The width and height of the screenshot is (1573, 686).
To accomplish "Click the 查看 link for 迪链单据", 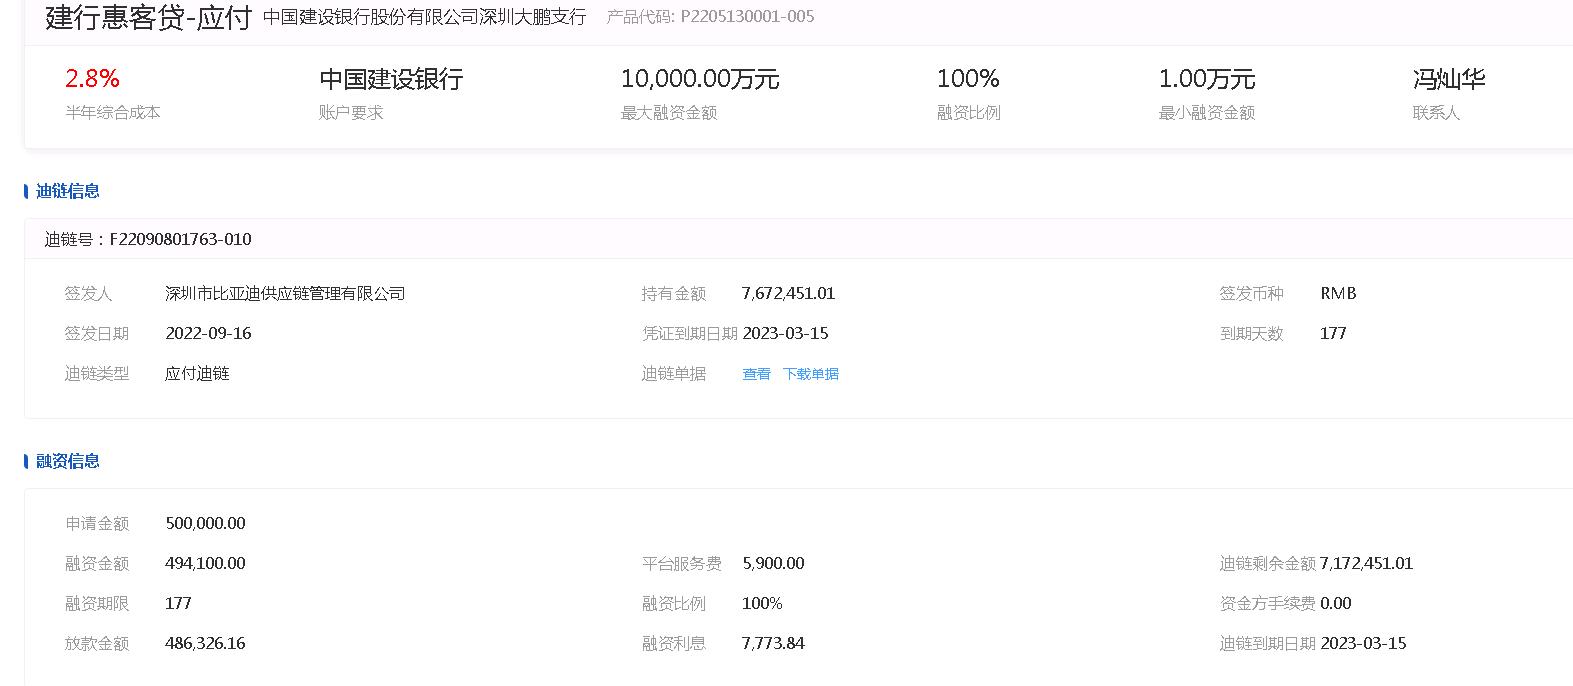I will (756, 374).
